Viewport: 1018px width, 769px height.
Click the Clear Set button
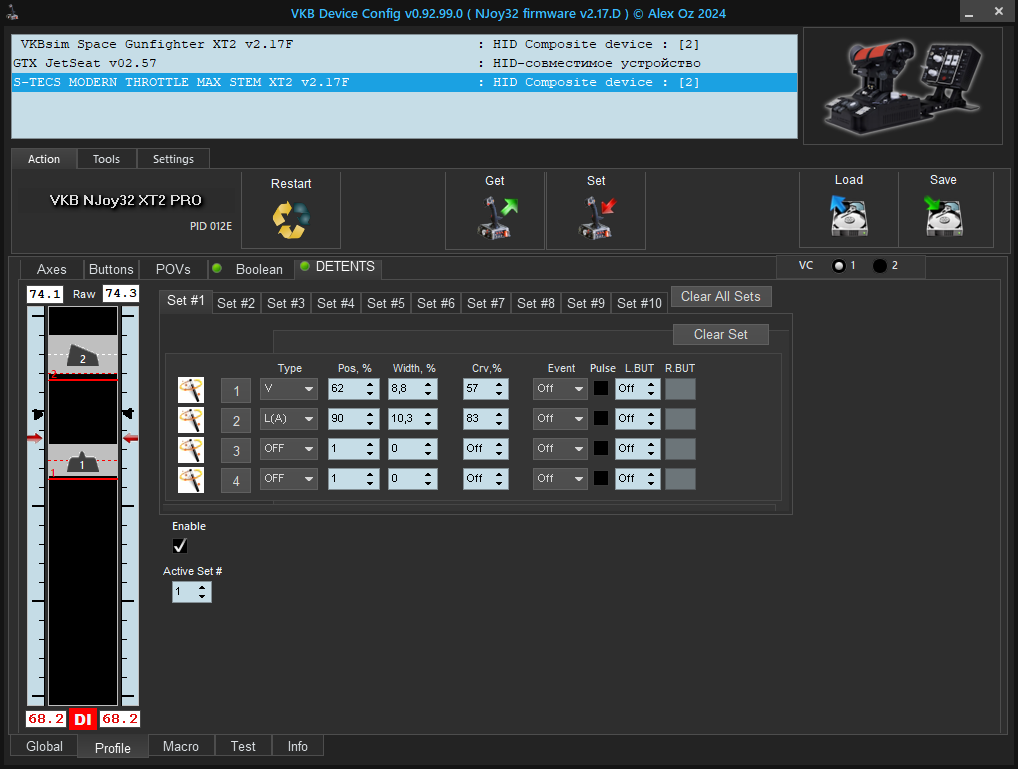(721, 334)
